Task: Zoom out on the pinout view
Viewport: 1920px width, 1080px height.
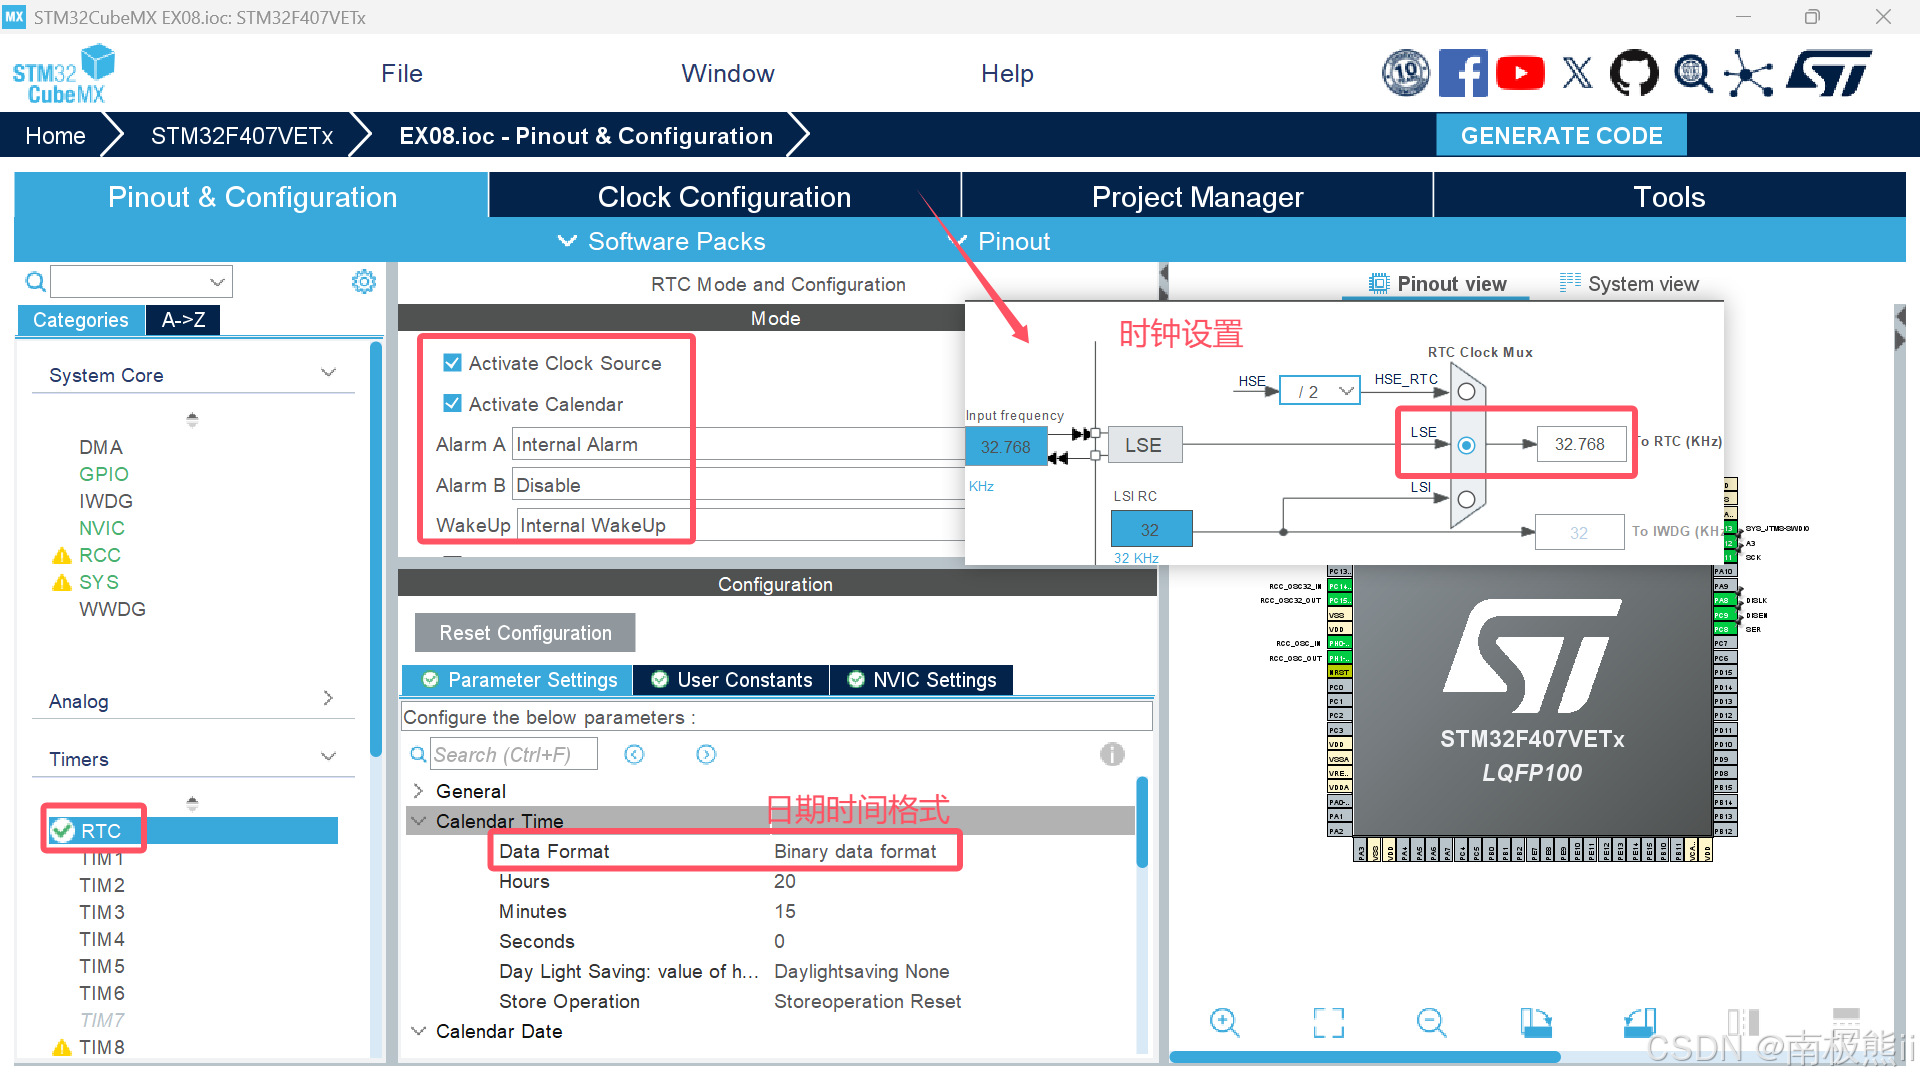Action: click(1431, 1022)
